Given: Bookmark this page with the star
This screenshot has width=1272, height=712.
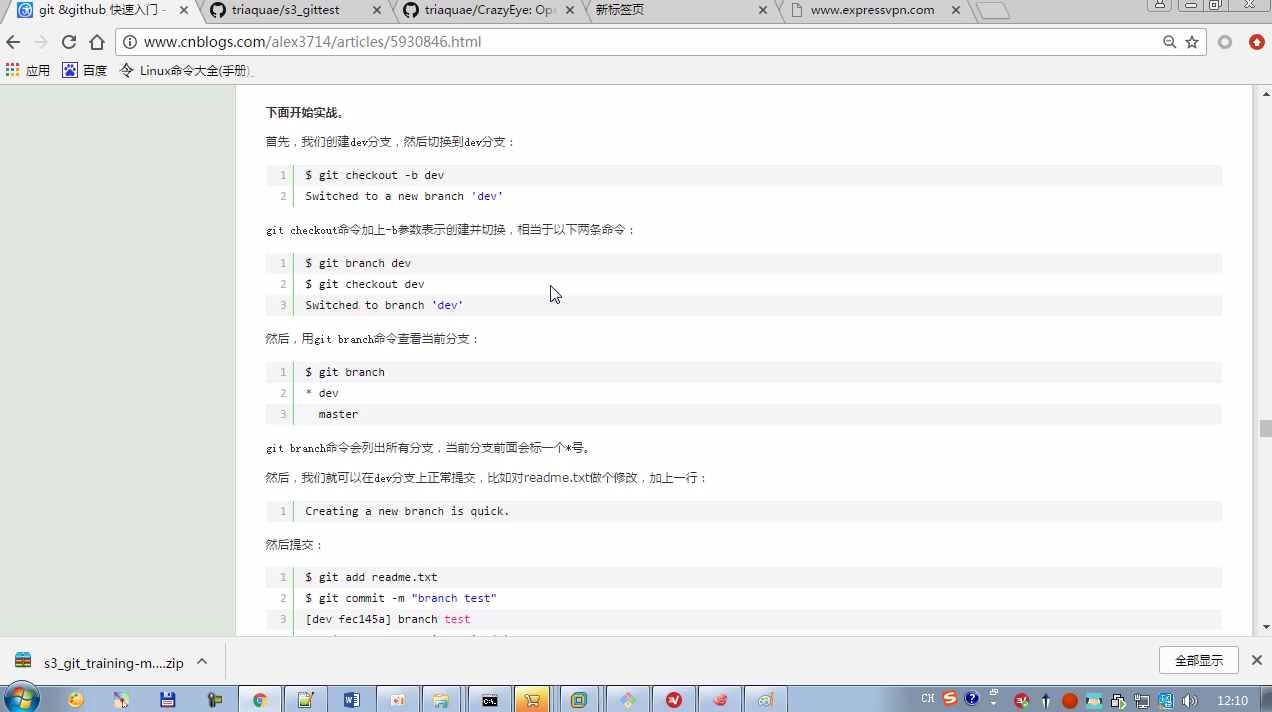Looking at the screenshot, I should (1192, 42).
